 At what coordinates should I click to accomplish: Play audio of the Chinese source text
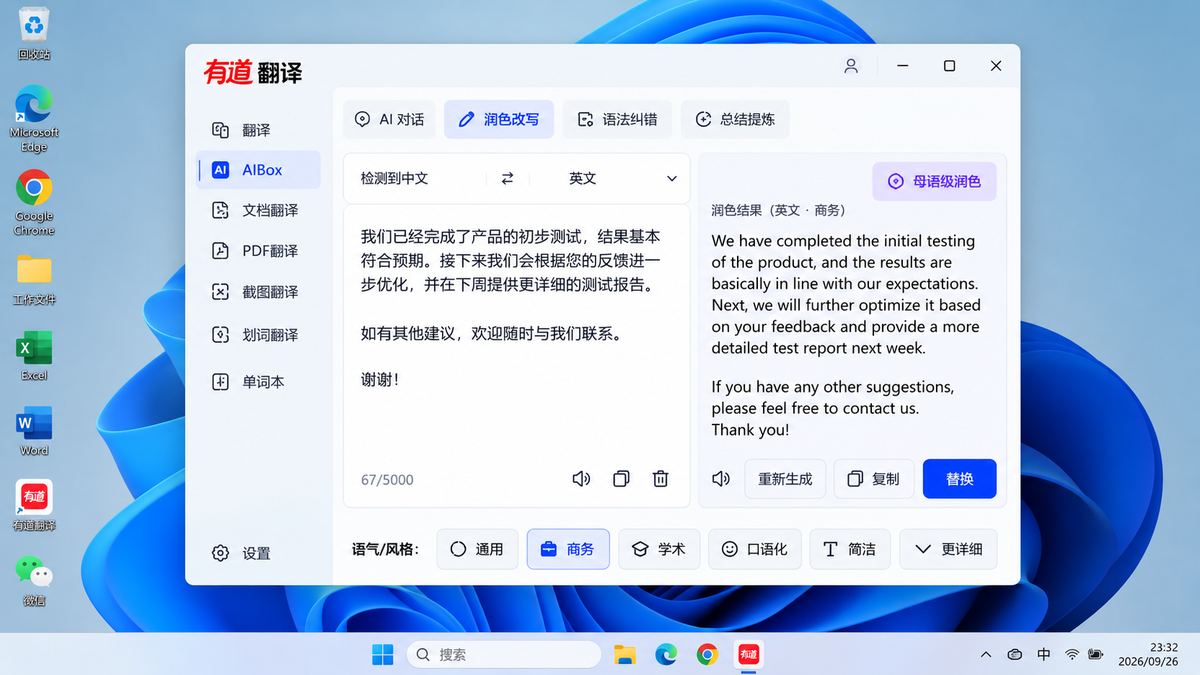(581, 479)
